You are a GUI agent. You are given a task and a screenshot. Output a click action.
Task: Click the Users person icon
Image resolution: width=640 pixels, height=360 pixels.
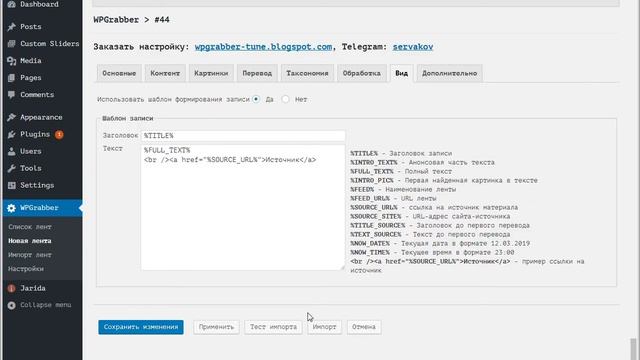[x=11, y=151]
